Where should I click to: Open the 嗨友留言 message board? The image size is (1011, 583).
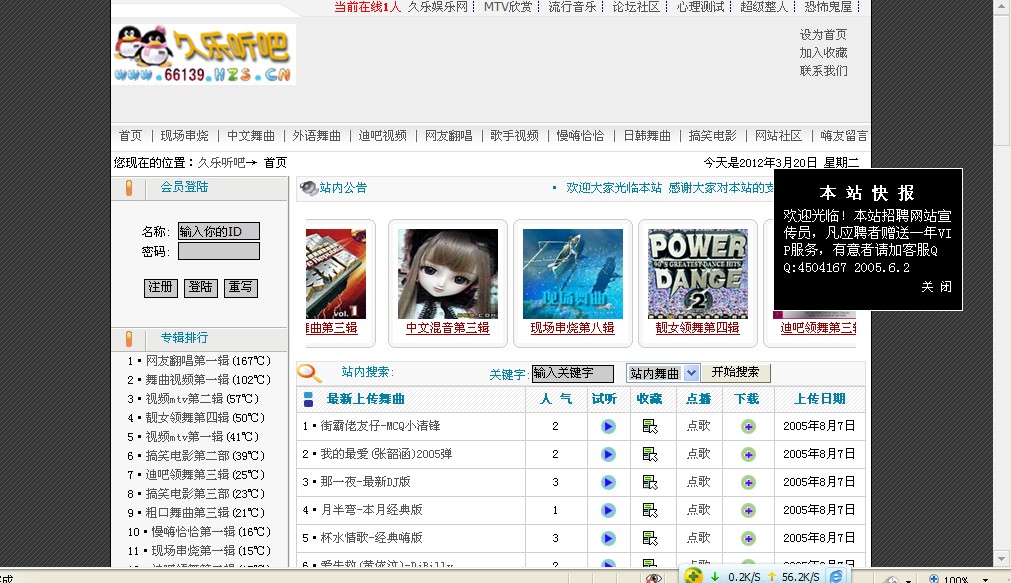point(844,135)
